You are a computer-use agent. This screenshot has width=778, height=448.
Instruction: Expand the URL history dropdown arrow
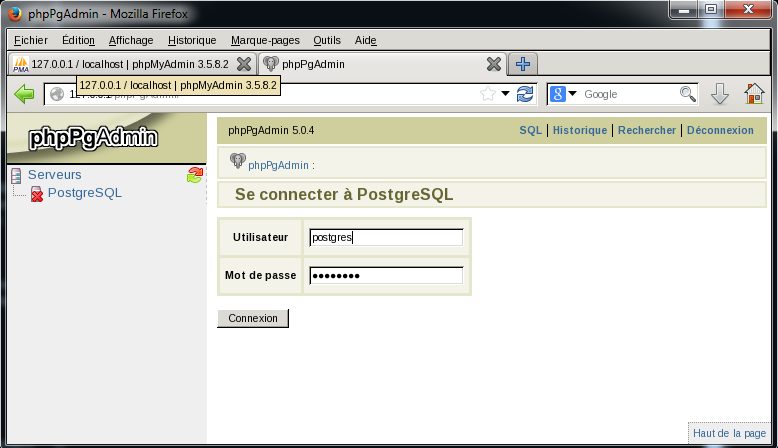click(x=505, y=94)
